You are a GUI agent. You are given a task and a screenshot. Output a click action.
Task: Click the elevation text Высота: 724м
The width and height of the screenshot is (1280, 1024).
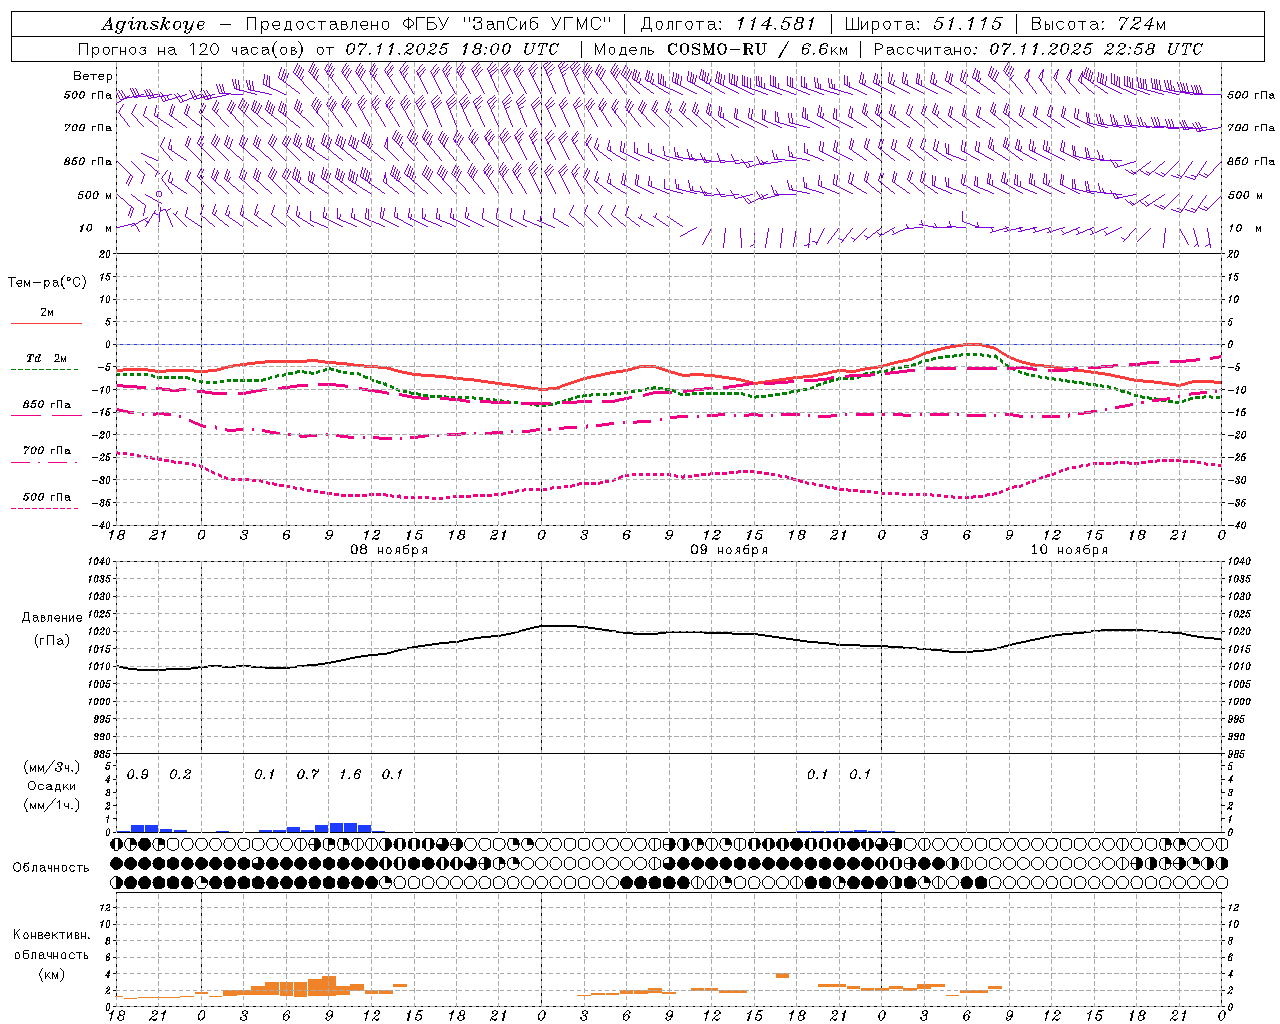tap(1097, 25)
